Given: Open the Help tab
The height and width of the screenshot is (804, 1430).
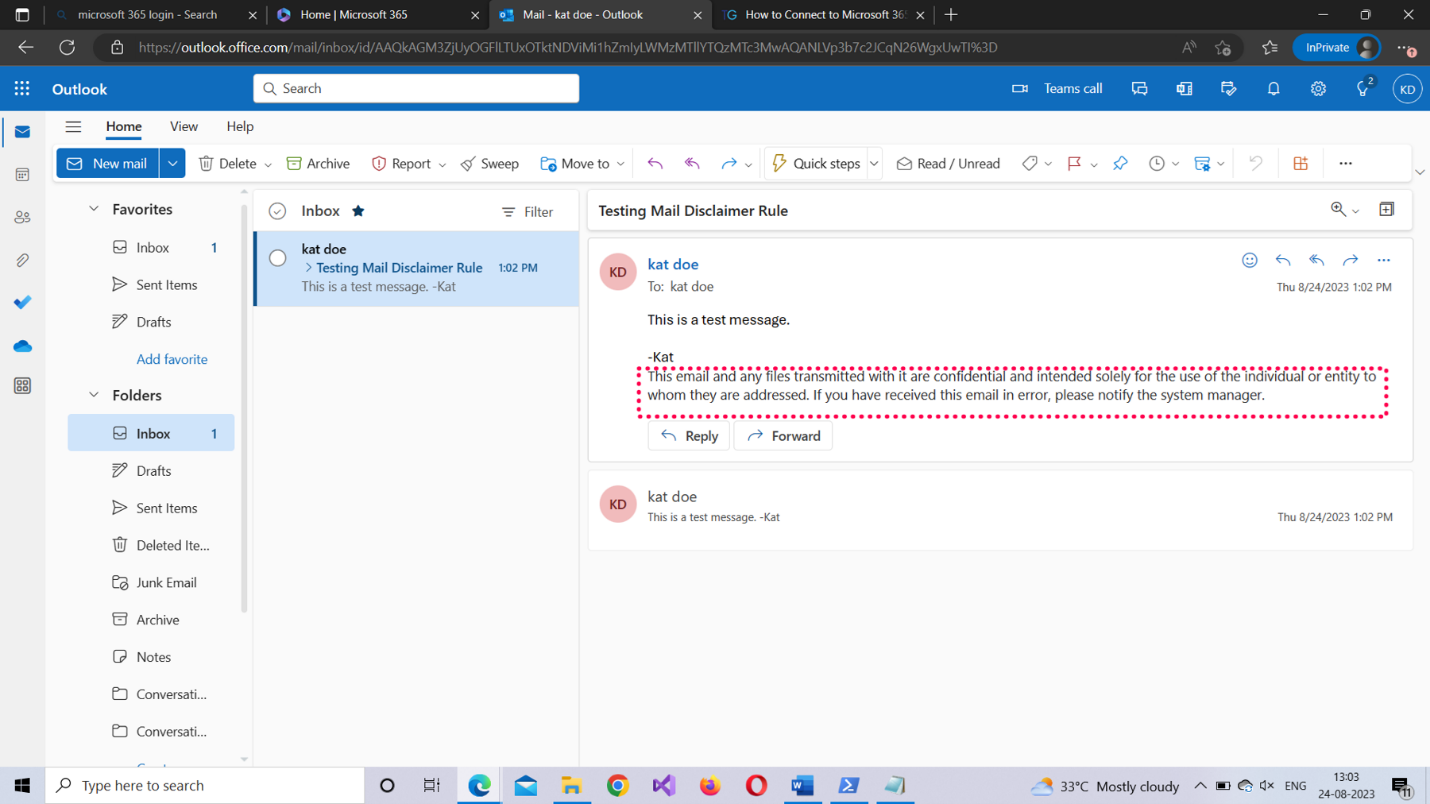Looking at the screenshot, I should pos(240,126).
